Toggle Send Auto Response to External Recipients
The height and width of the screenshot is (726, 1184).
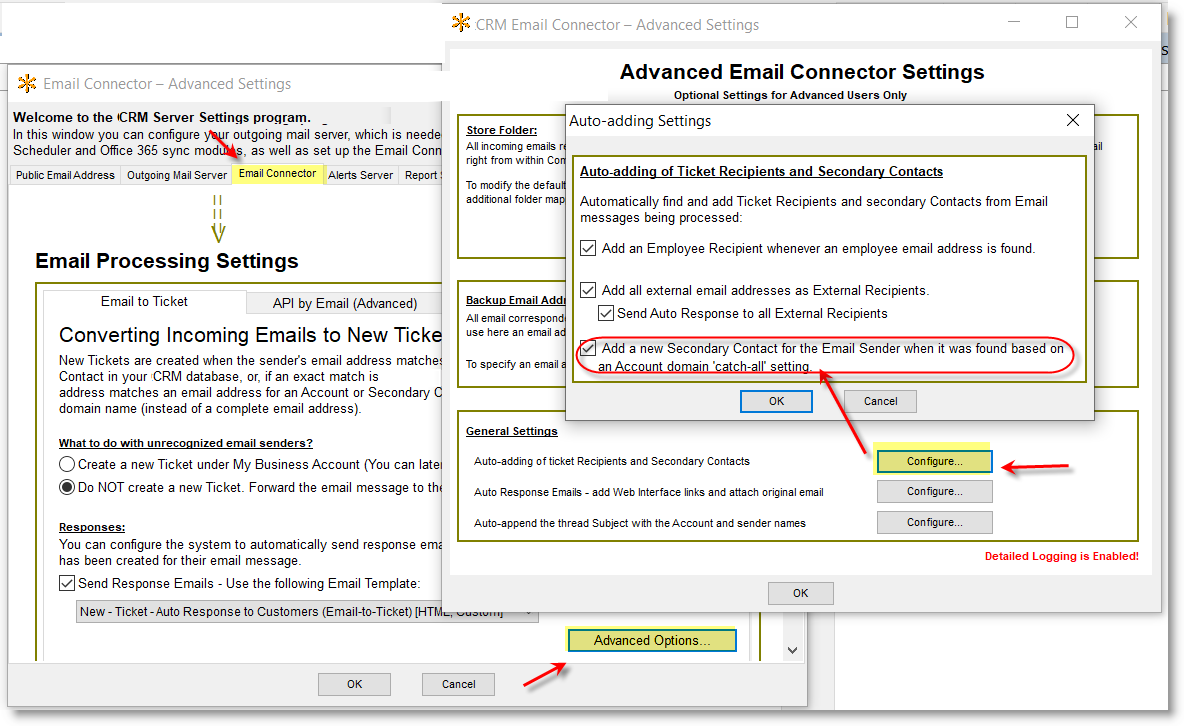click(606, 313)
